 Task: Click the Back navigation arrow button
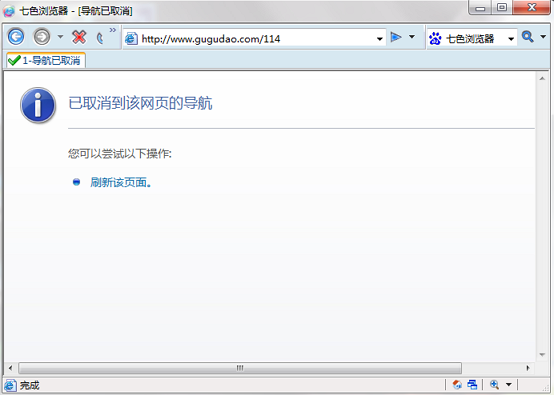(x=16, y=37)
